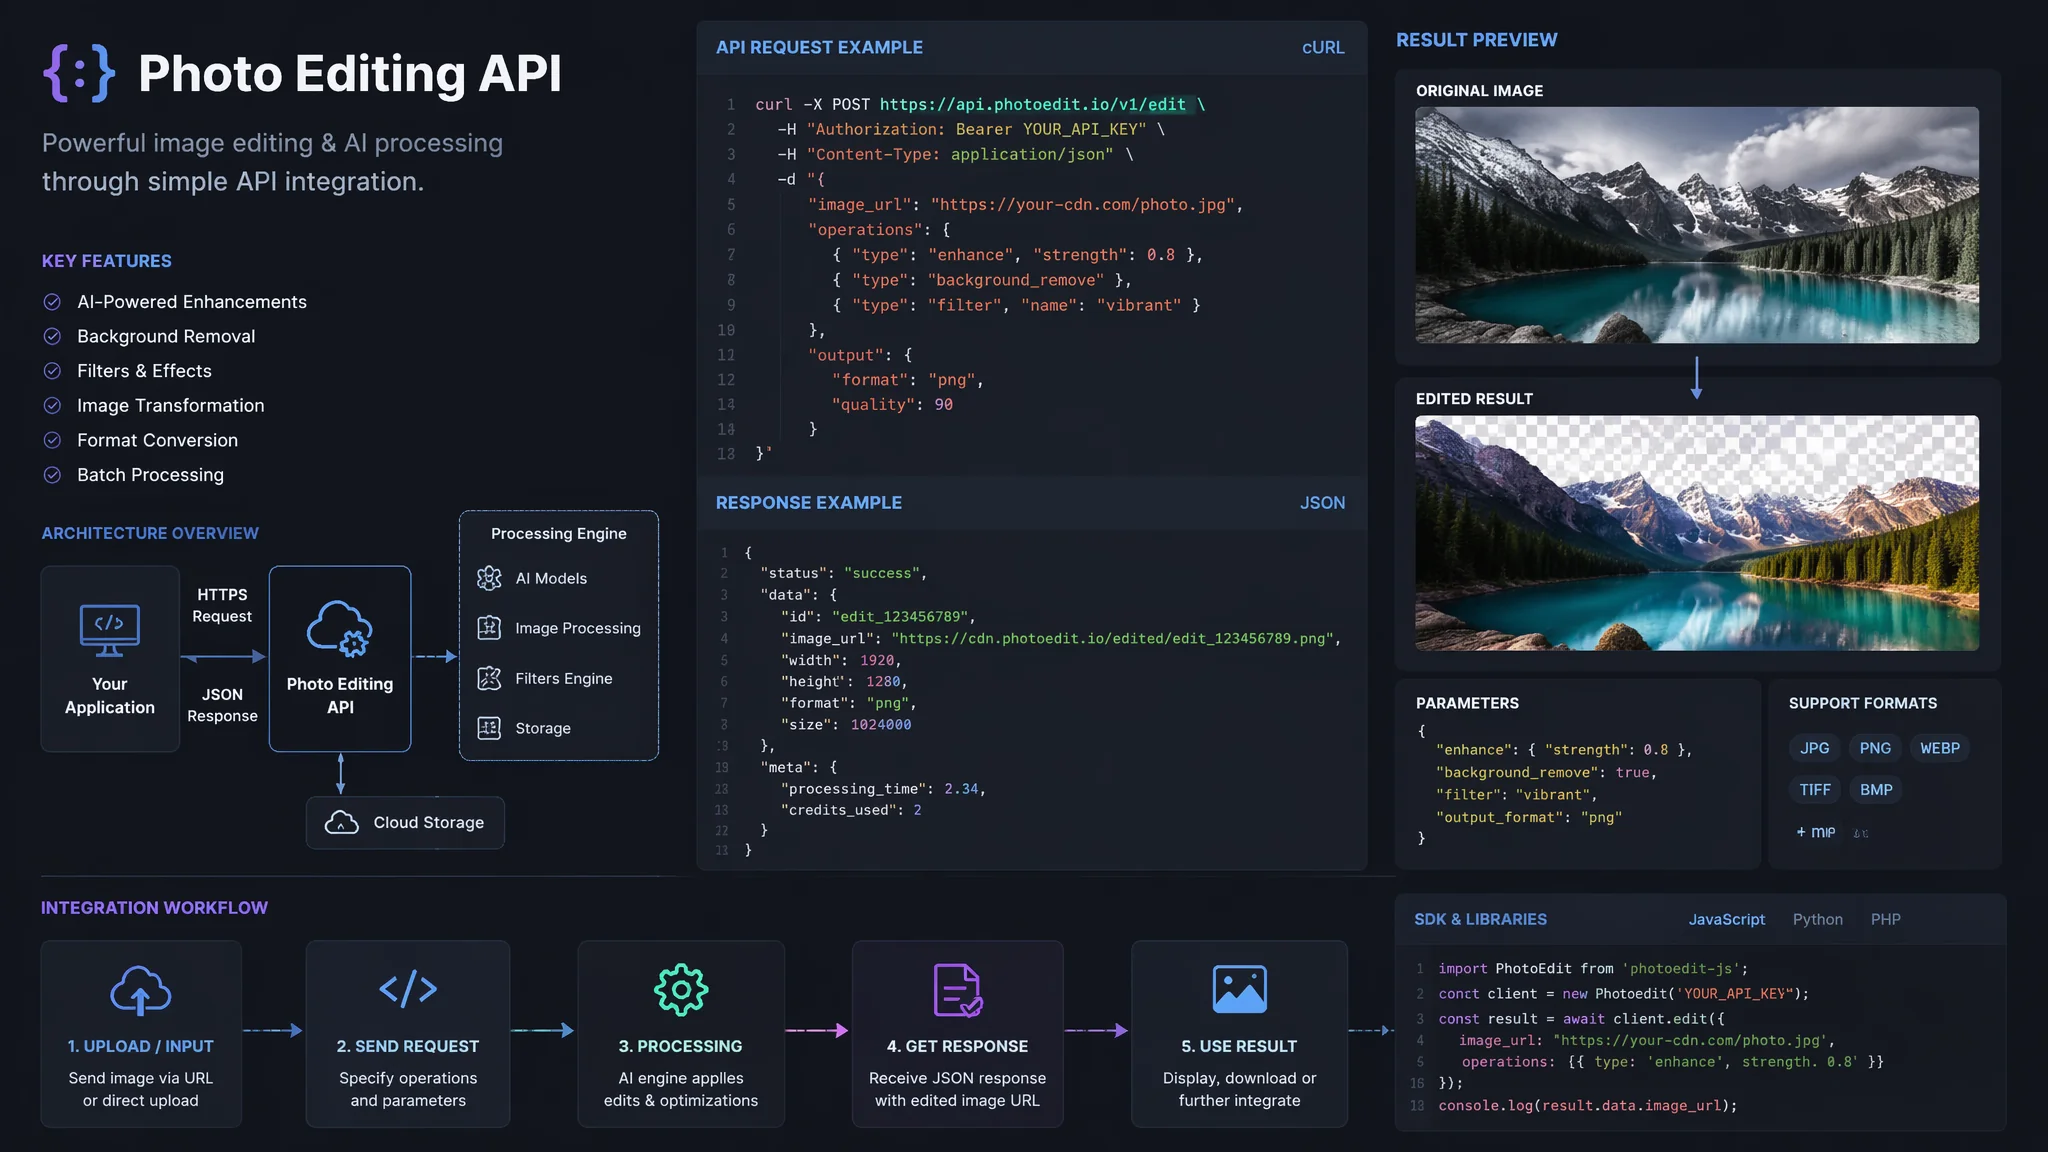Click checkmark icon beside Batch Processing
This screenshot has width=2048, height=1152.
[53, 475]
